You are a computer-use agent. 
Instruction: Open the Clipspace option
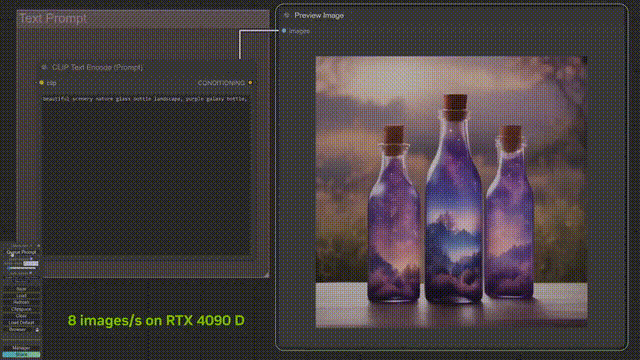coord(21,309)
